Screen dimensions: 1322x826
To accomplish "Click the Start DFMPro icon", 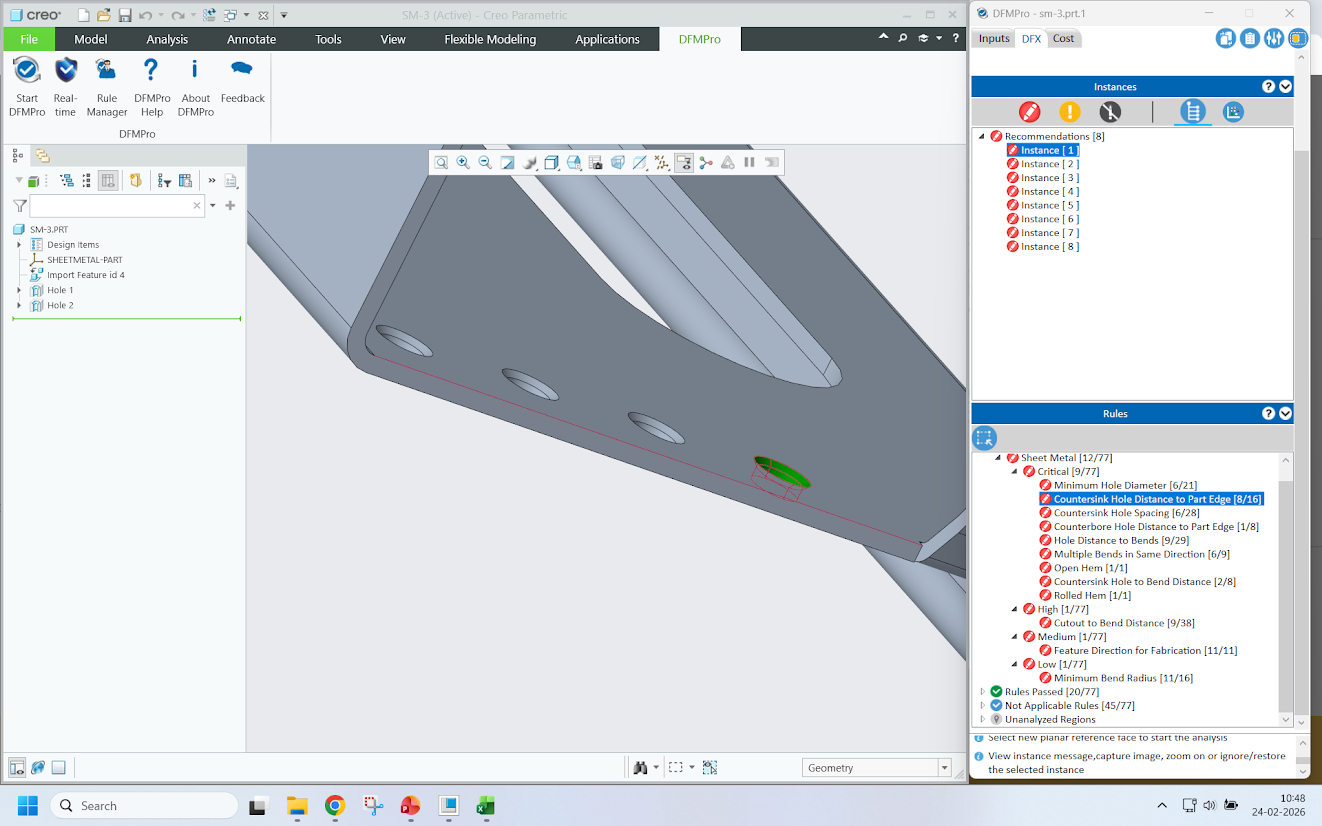I will (x=27, y=71).
